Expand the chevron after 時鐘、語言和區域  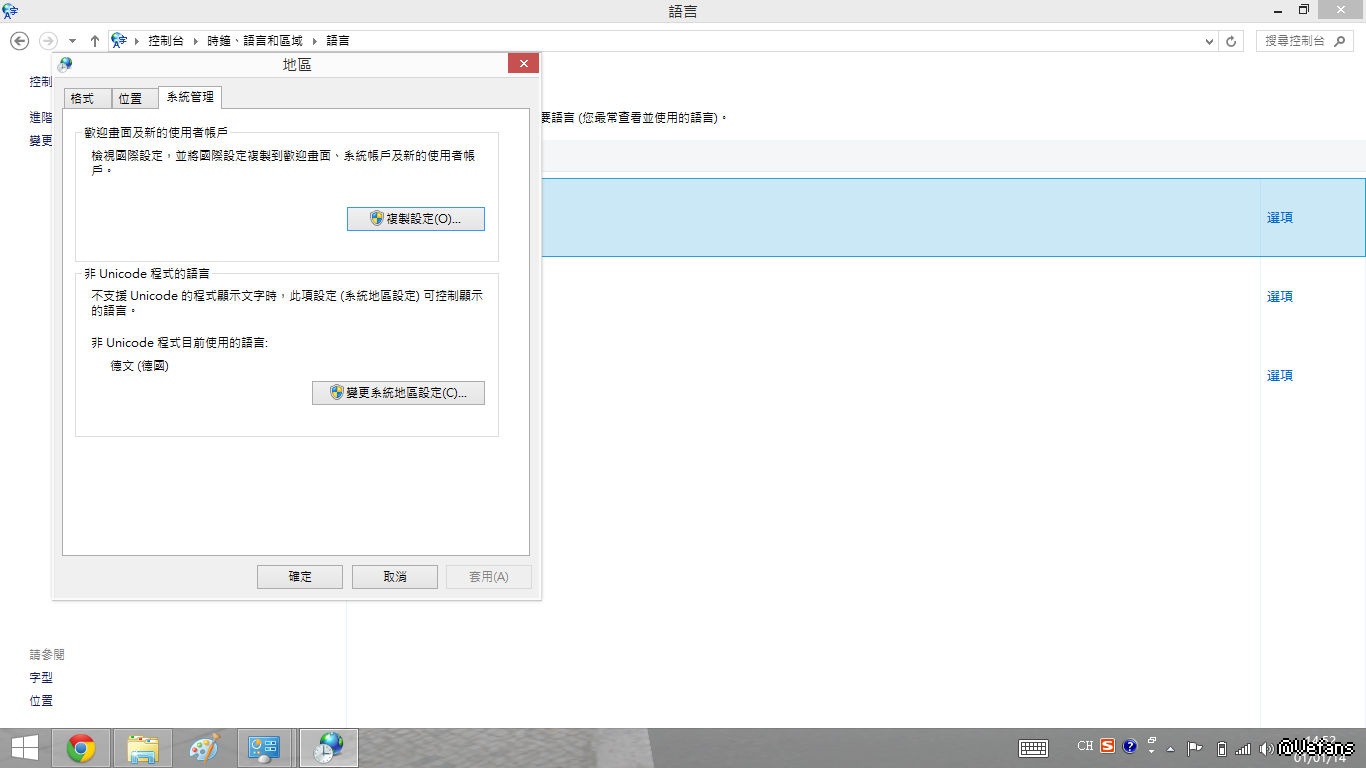click(313, 41)
